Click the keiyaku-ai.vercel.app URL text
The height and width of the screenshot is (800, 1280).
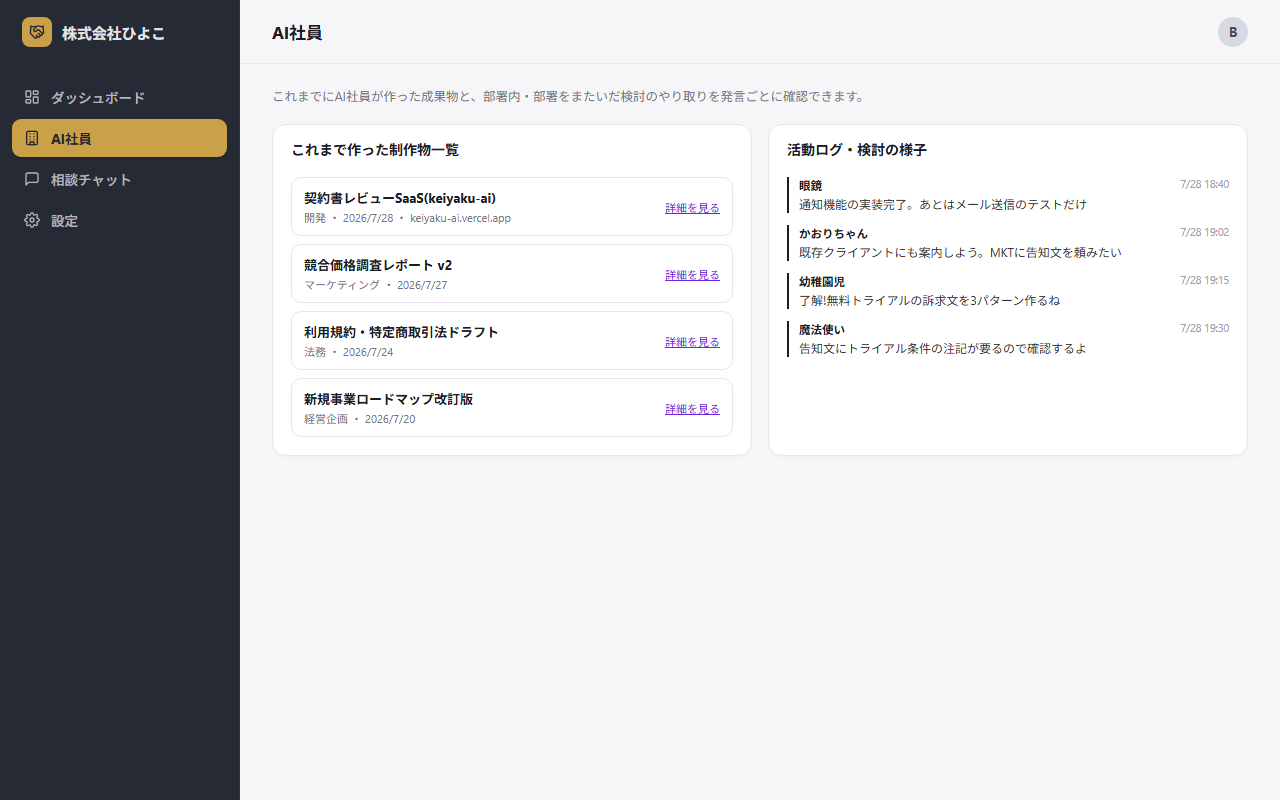click(x=460, y=218)
